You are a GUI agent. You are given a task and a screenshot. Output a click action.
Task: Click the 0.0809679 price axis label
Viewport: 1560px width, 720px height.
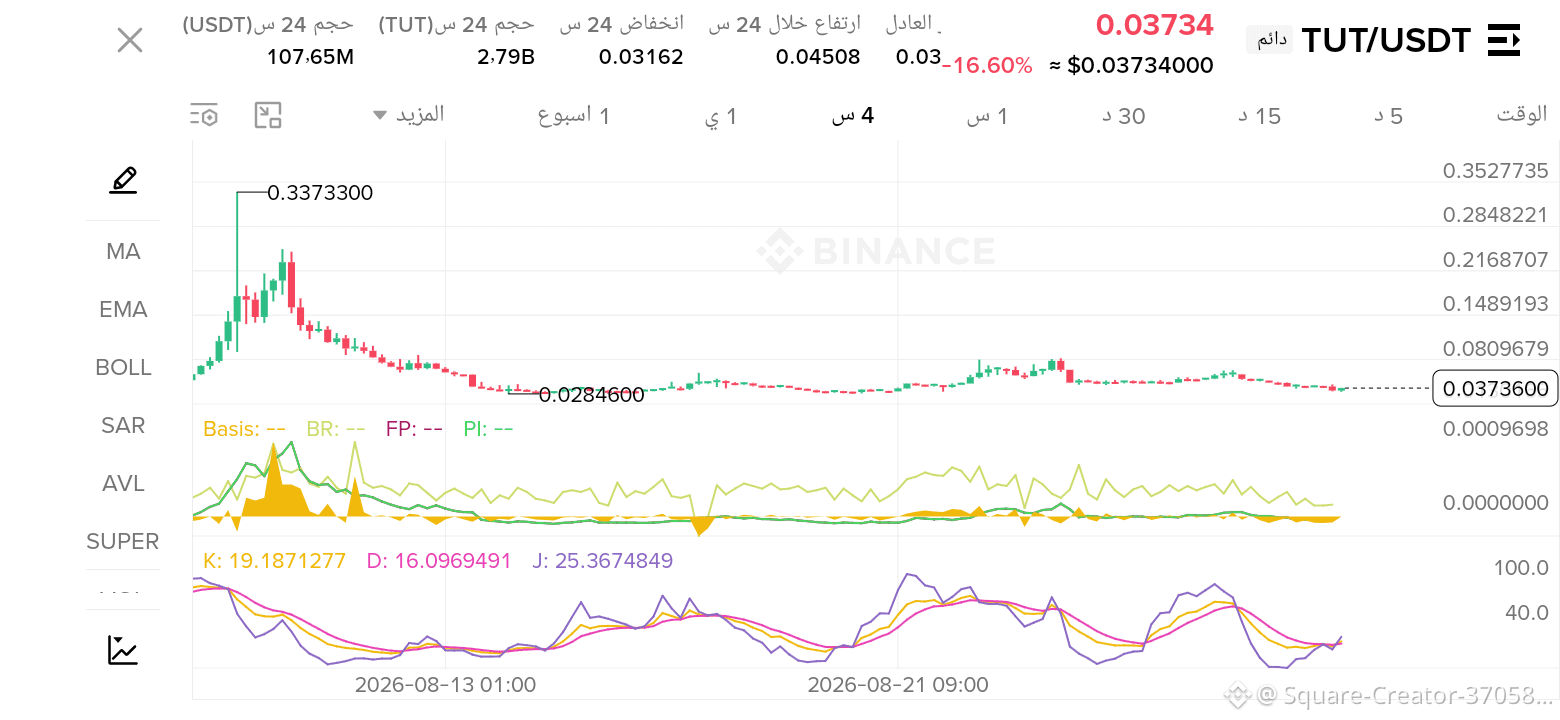coord(1495,349)
